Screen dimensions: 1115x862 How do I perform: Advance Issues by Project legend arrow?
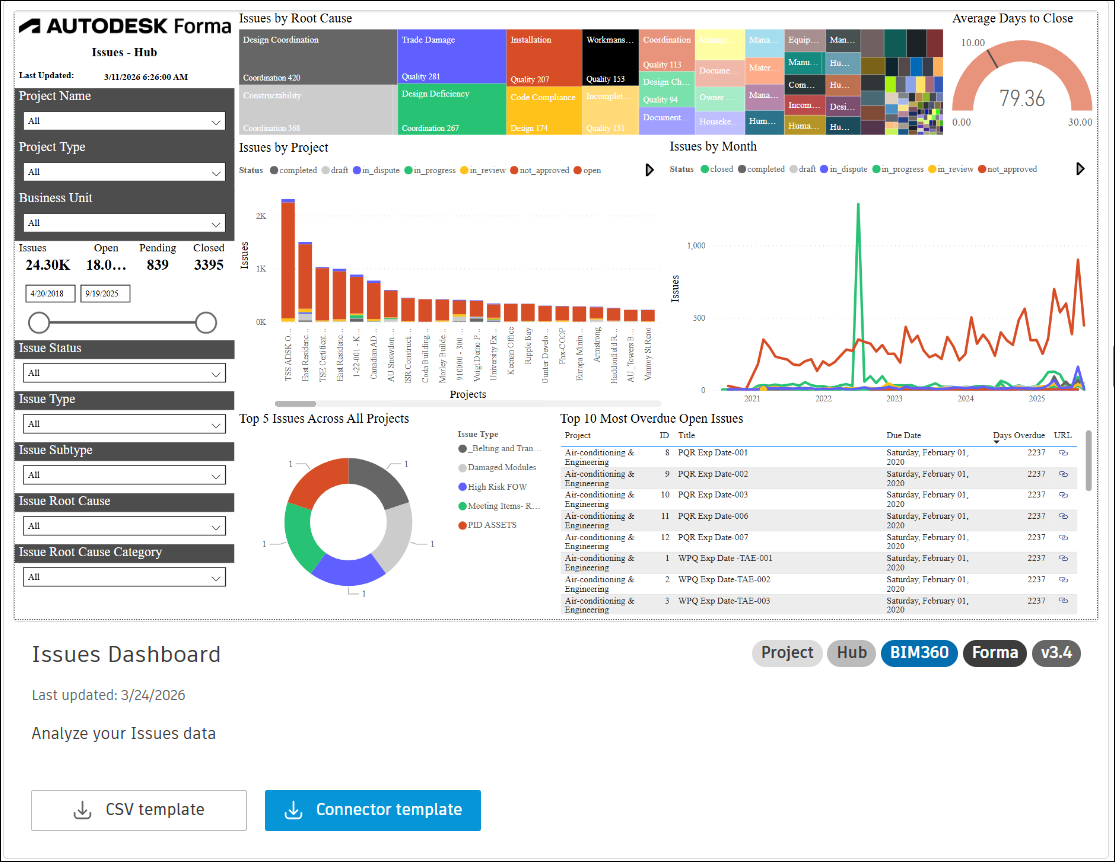click(x=649, y=170)
